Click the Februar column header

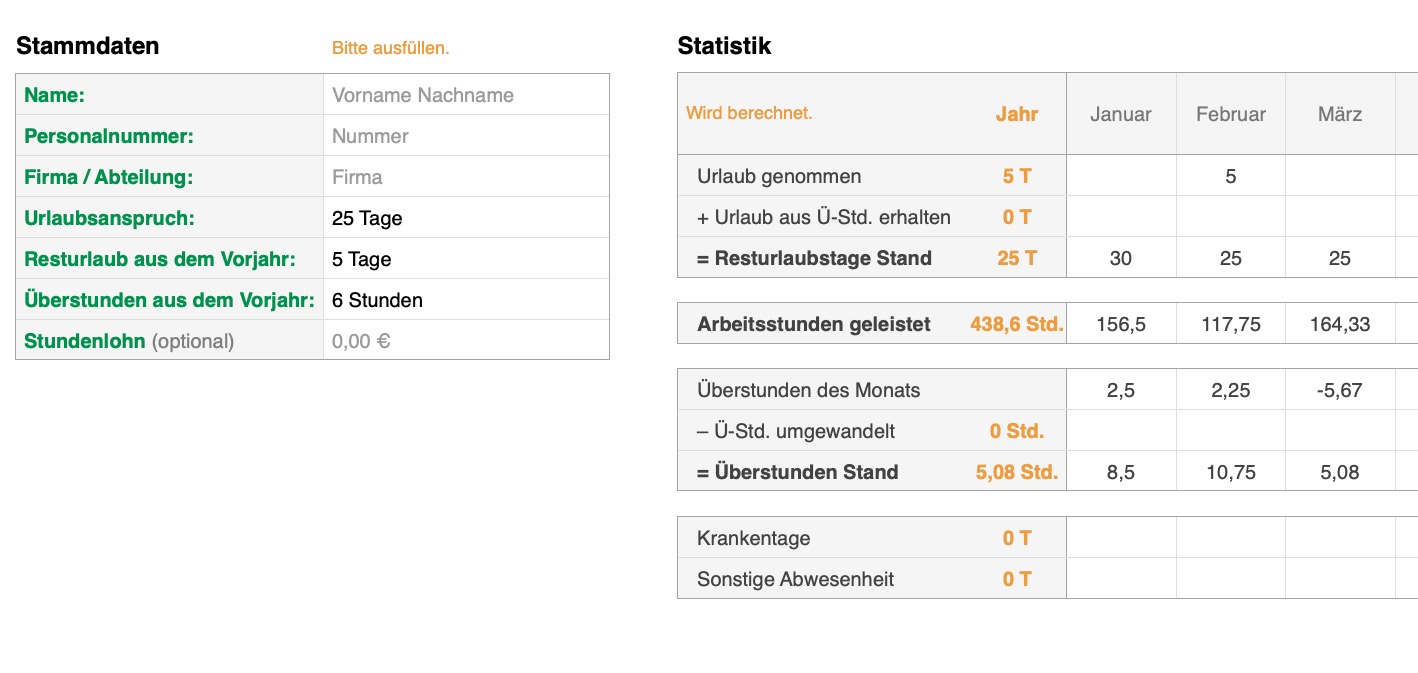pyautogui.click(x=1230, y=114)
